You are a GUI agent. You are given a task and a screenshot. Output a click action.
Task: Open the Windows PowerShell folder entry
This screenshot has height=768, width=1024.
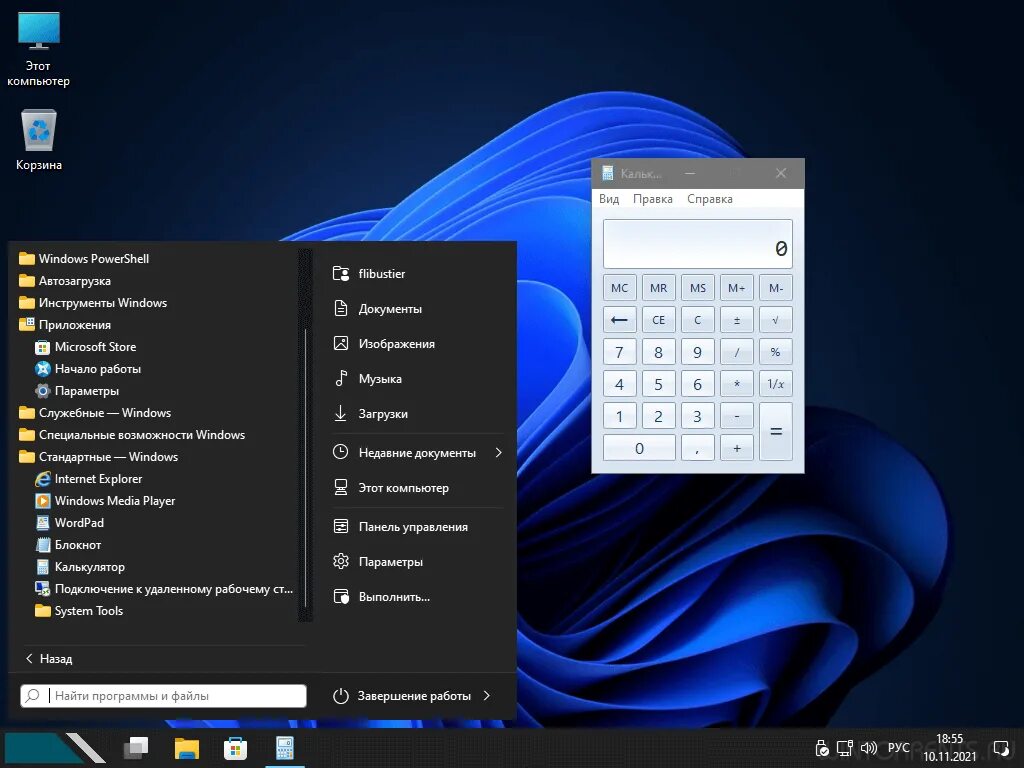[94, 258]
